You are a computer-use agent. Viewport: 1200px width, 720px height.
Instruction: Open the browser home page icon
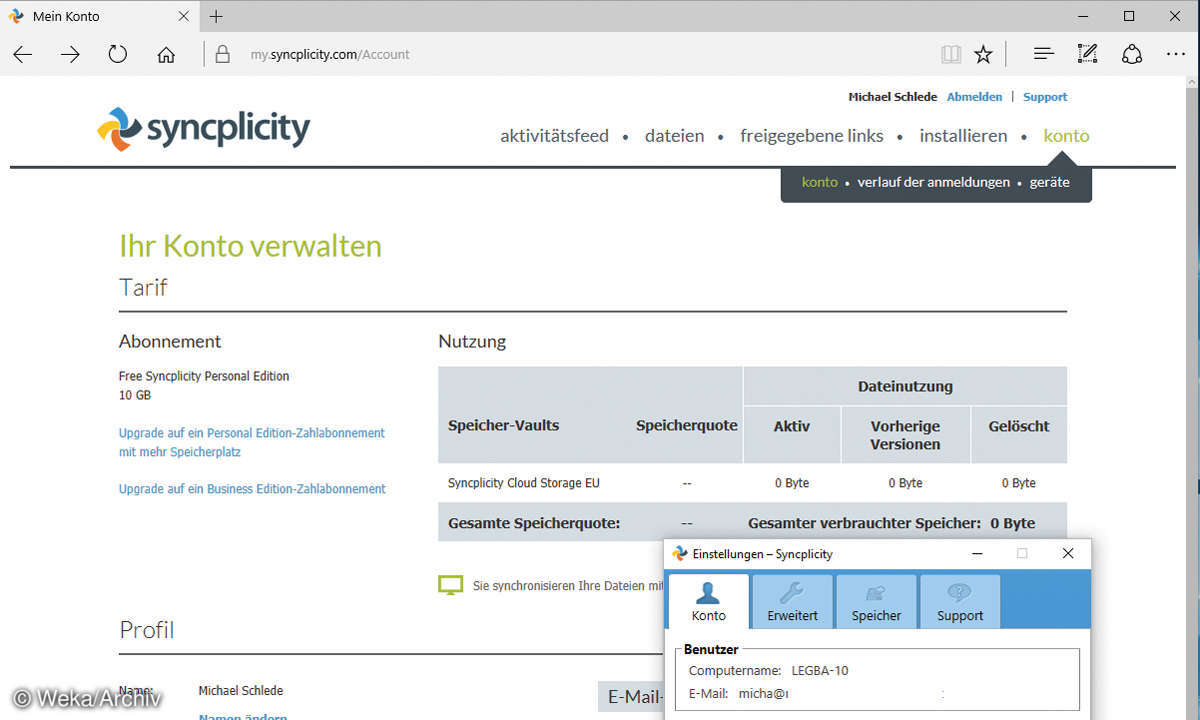tap(166, 54)
